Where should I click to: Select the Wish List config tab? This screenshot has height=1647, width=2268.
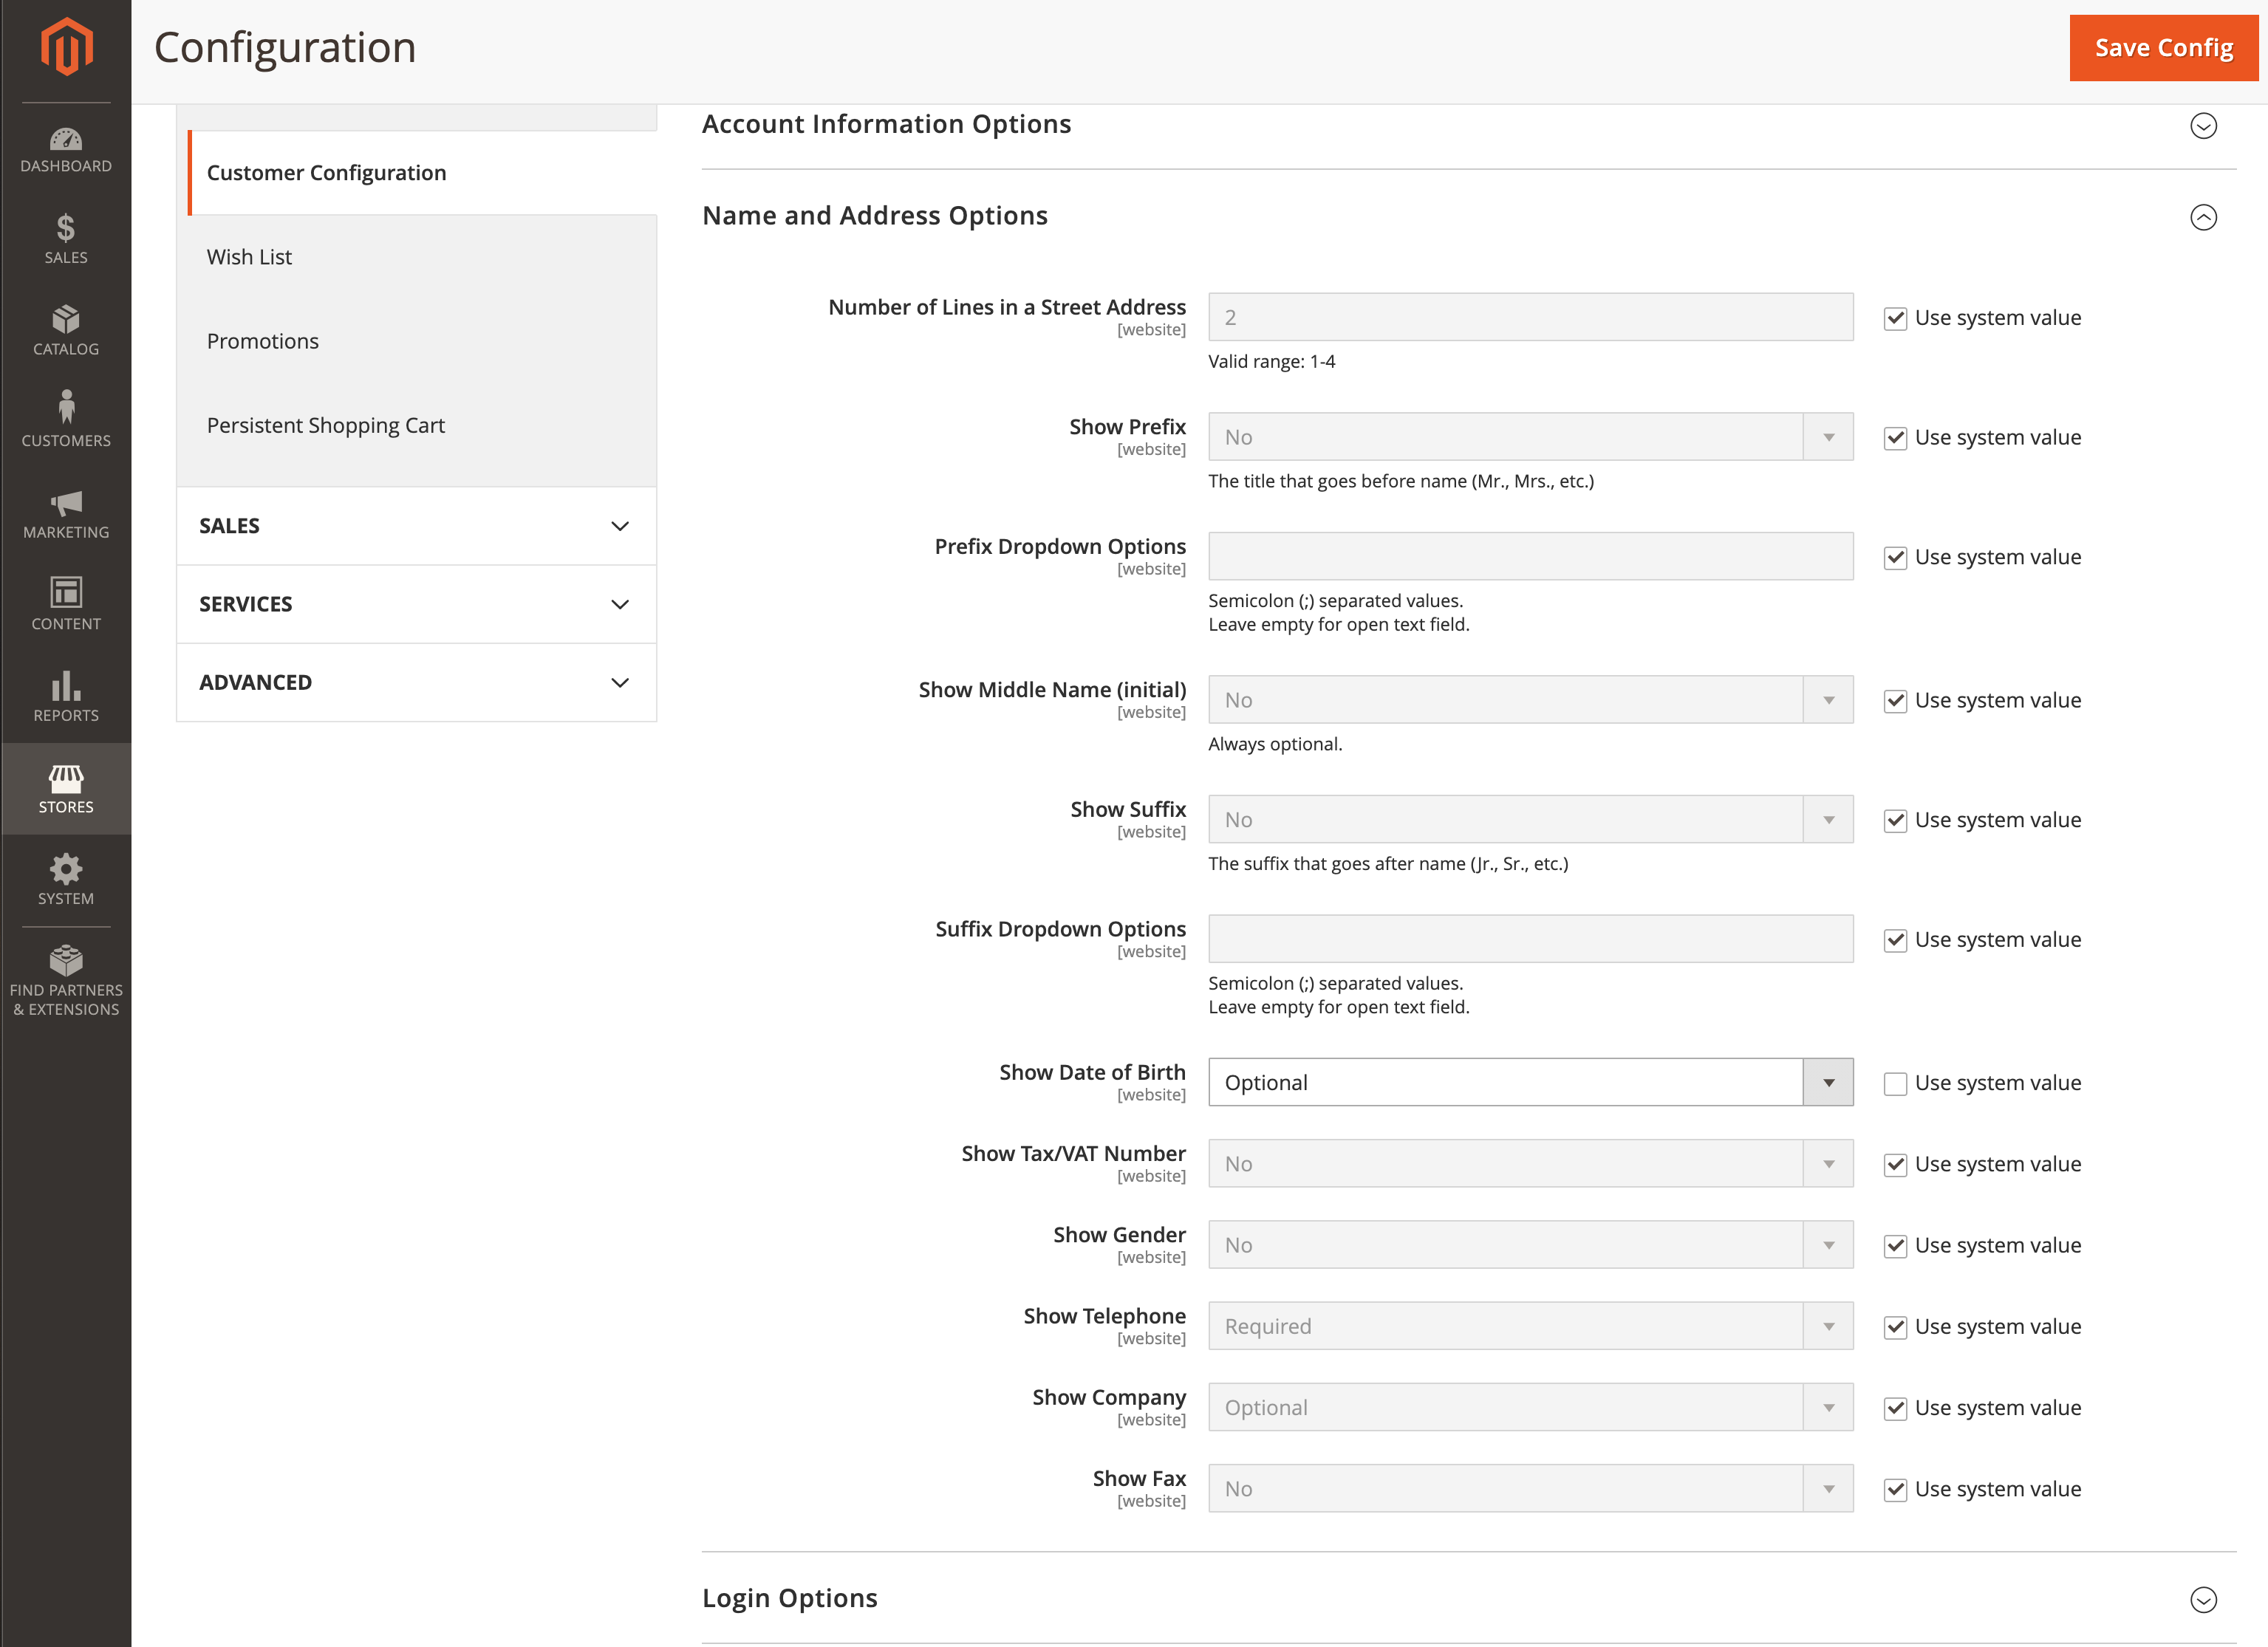[250, 257]
